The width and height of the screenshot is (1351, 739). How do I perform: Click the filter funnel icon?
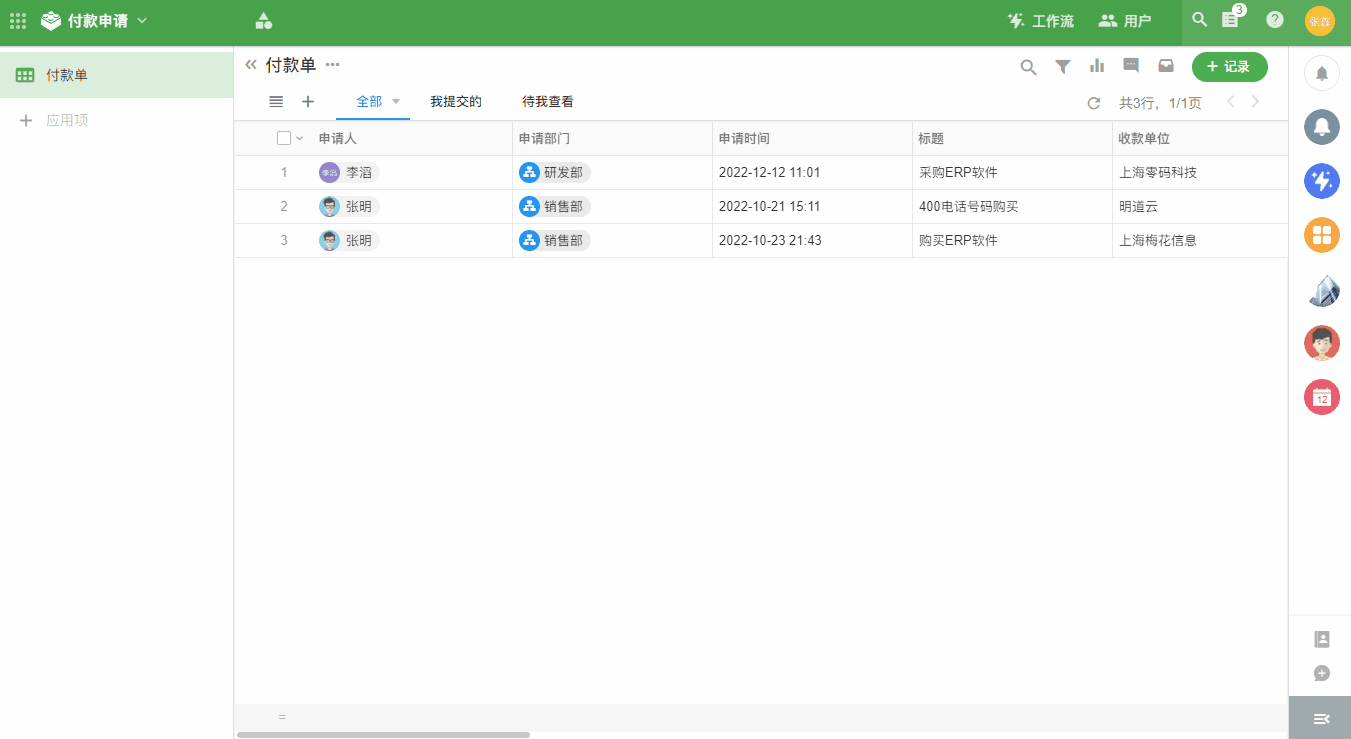(x=1063, y=67)
